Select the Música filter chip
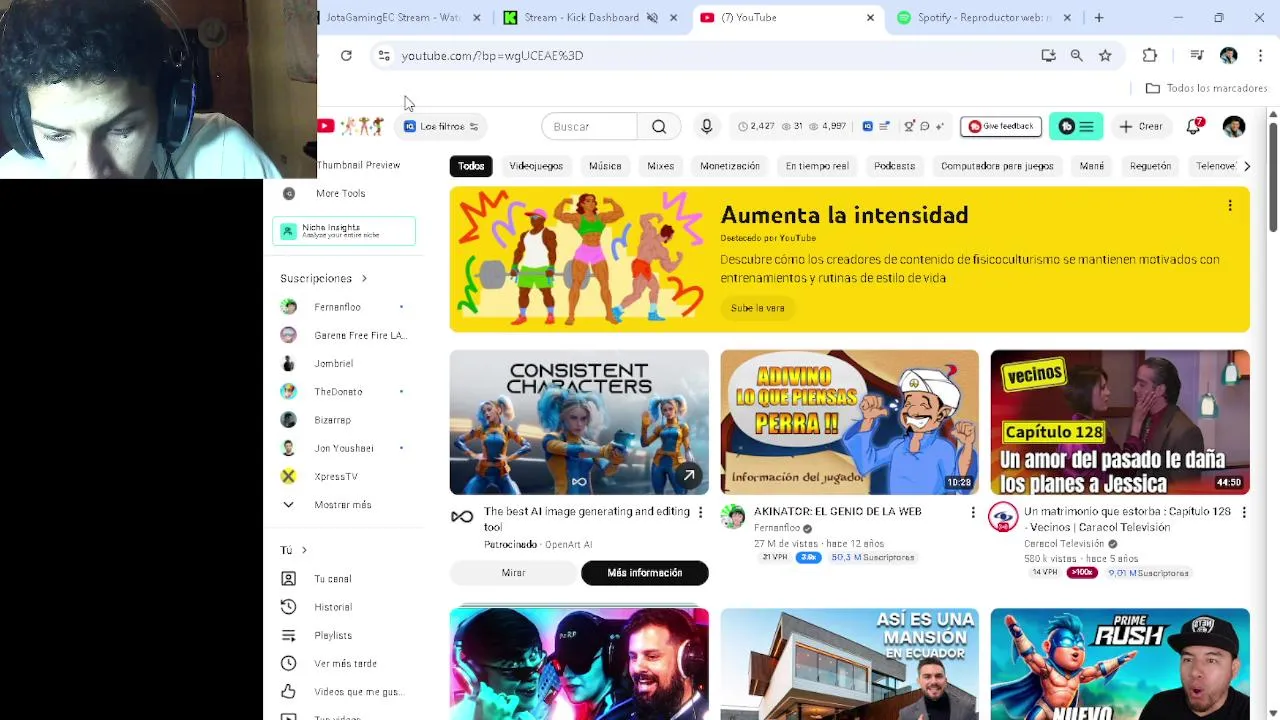Viewport: 1280px width, 720px height. pos(605,166)
